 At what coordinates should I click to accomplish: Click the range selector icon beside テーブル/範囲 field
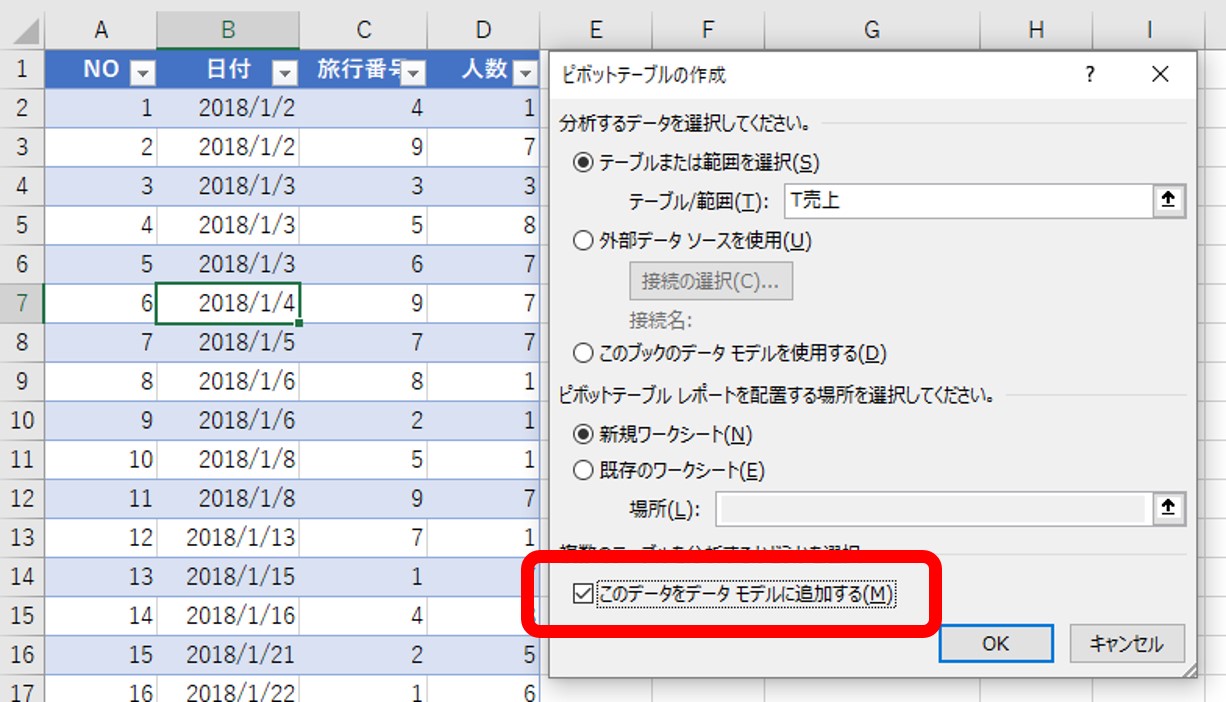[1166, 200]
